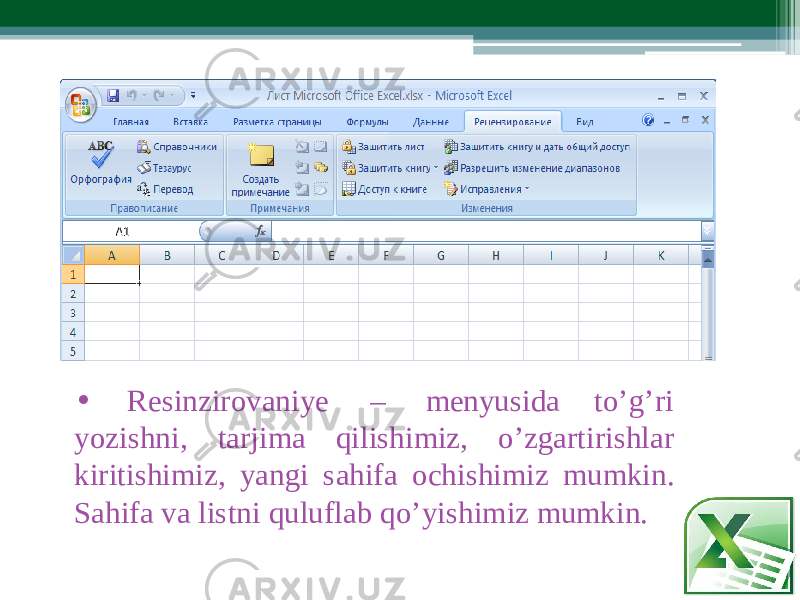Click the Name Box showing A1
The image size is (800, 600).
(131, 232)
